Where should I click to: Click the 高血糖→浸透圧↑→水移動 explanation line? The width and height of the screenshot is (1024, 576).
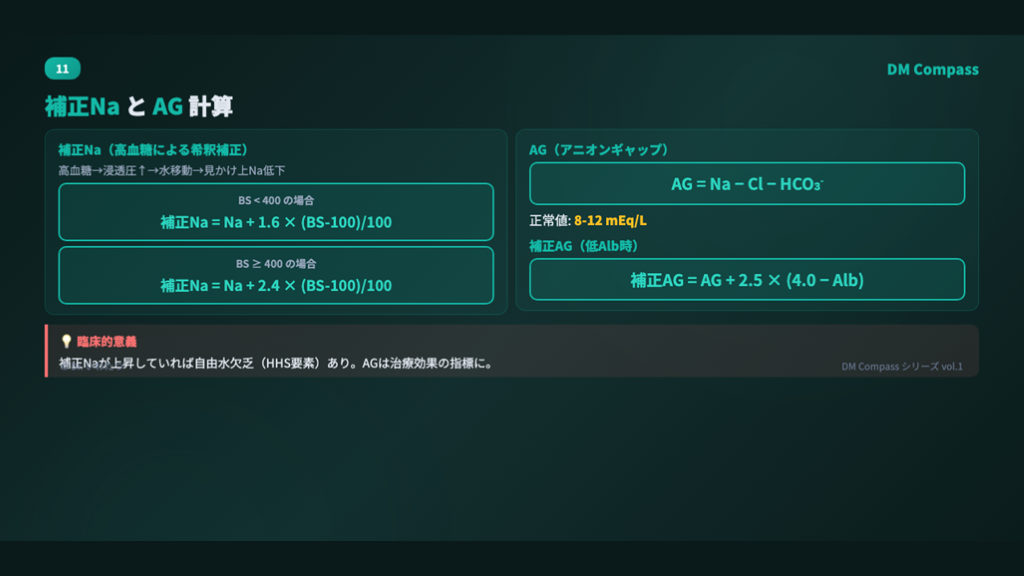pyautogui.click(x=172, y=171)
